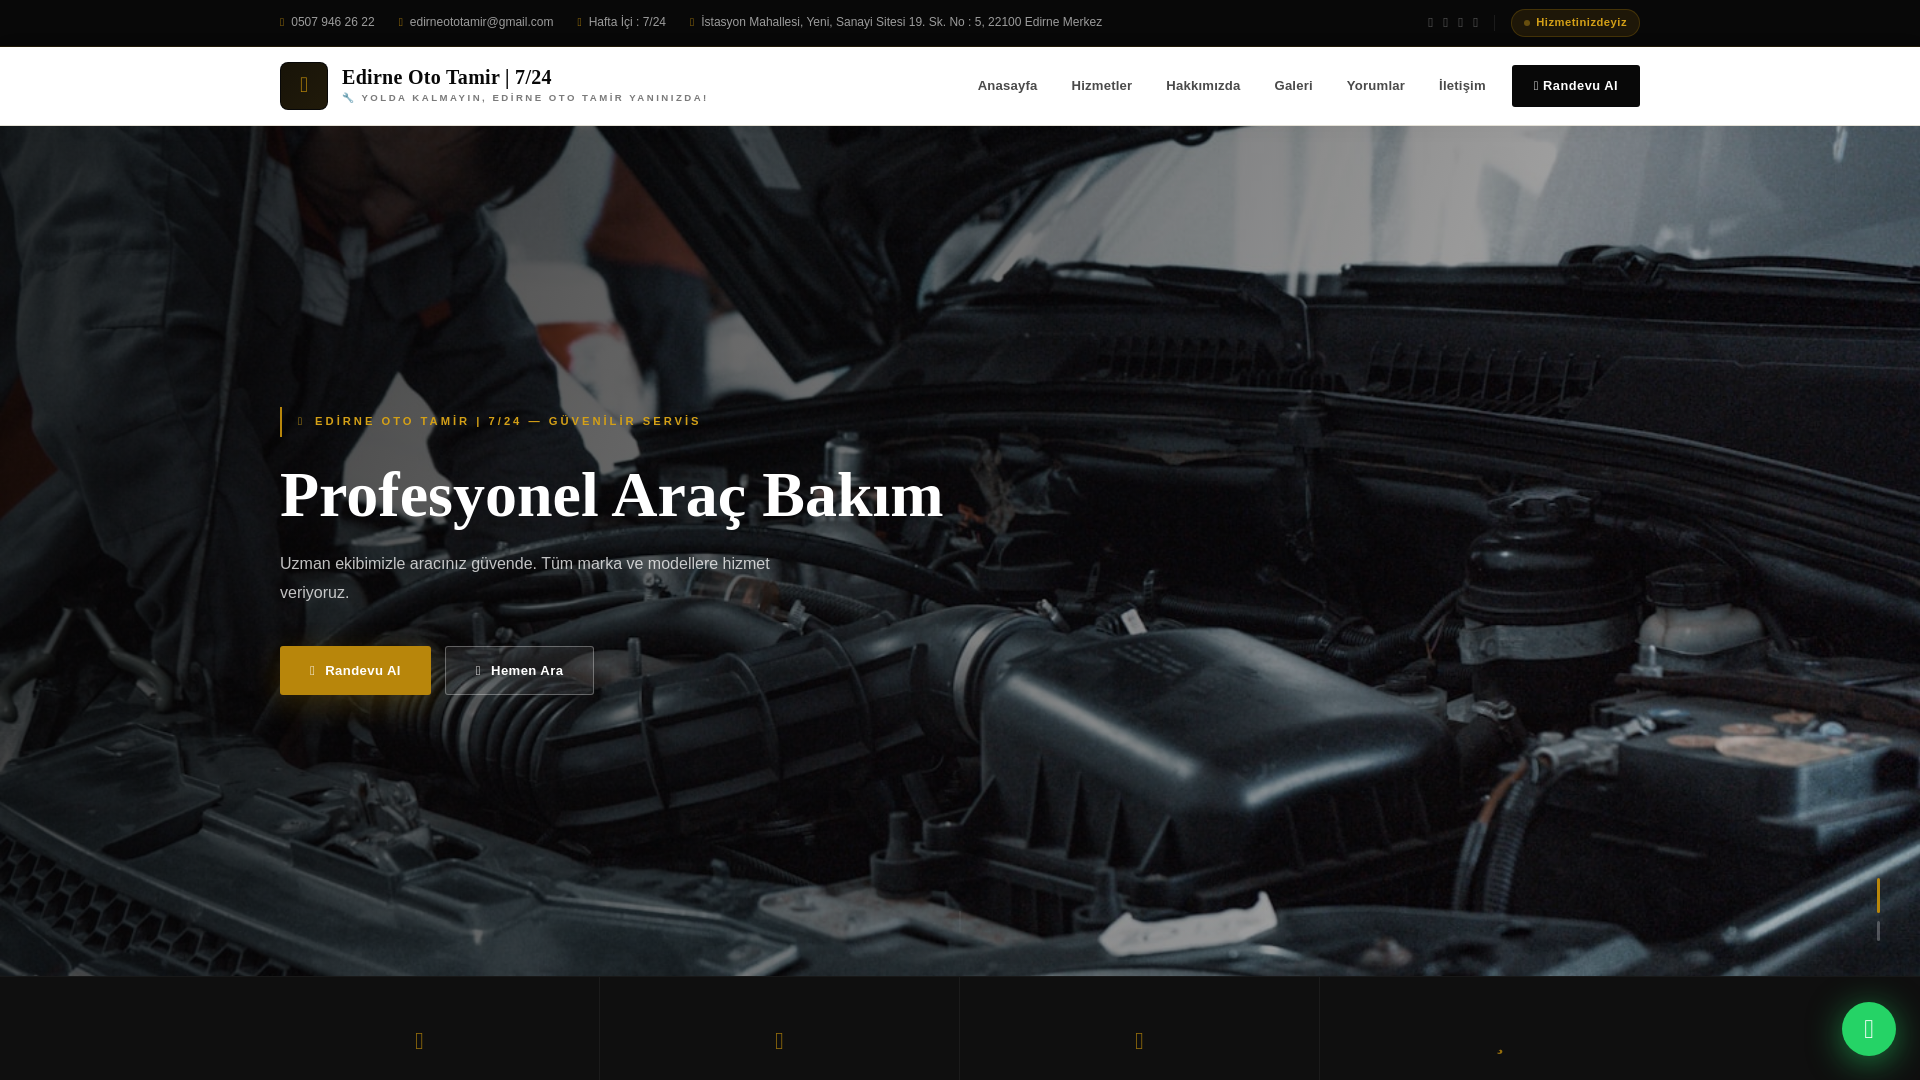Image resolution: width=1920 pixels, height=1080 pixels.
Task: Click the envelope icon beside the email address
Action: point(401,22)
